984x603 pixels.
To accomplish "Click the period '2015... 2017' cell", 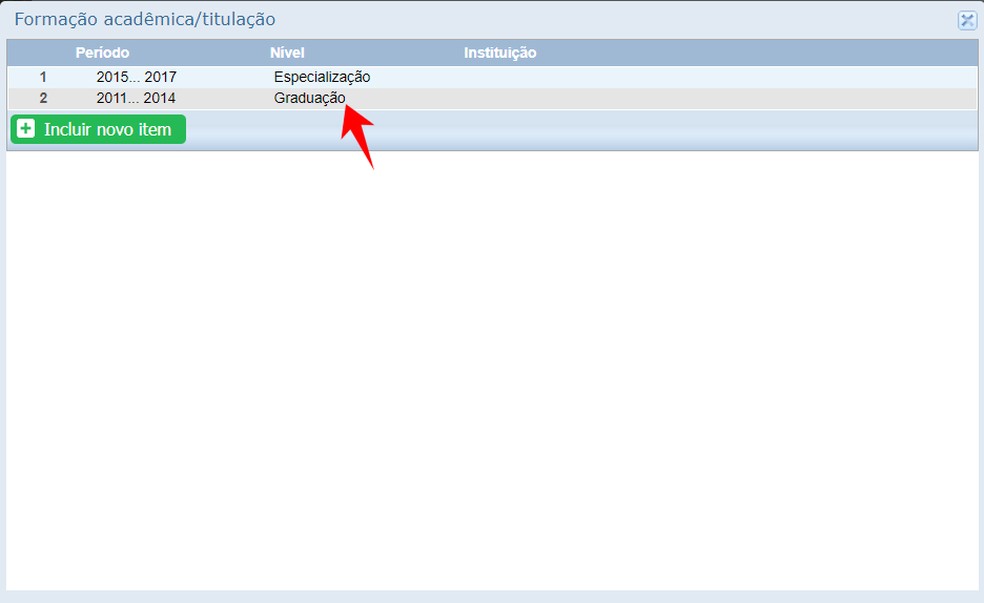I will click(x=136, y=77).
